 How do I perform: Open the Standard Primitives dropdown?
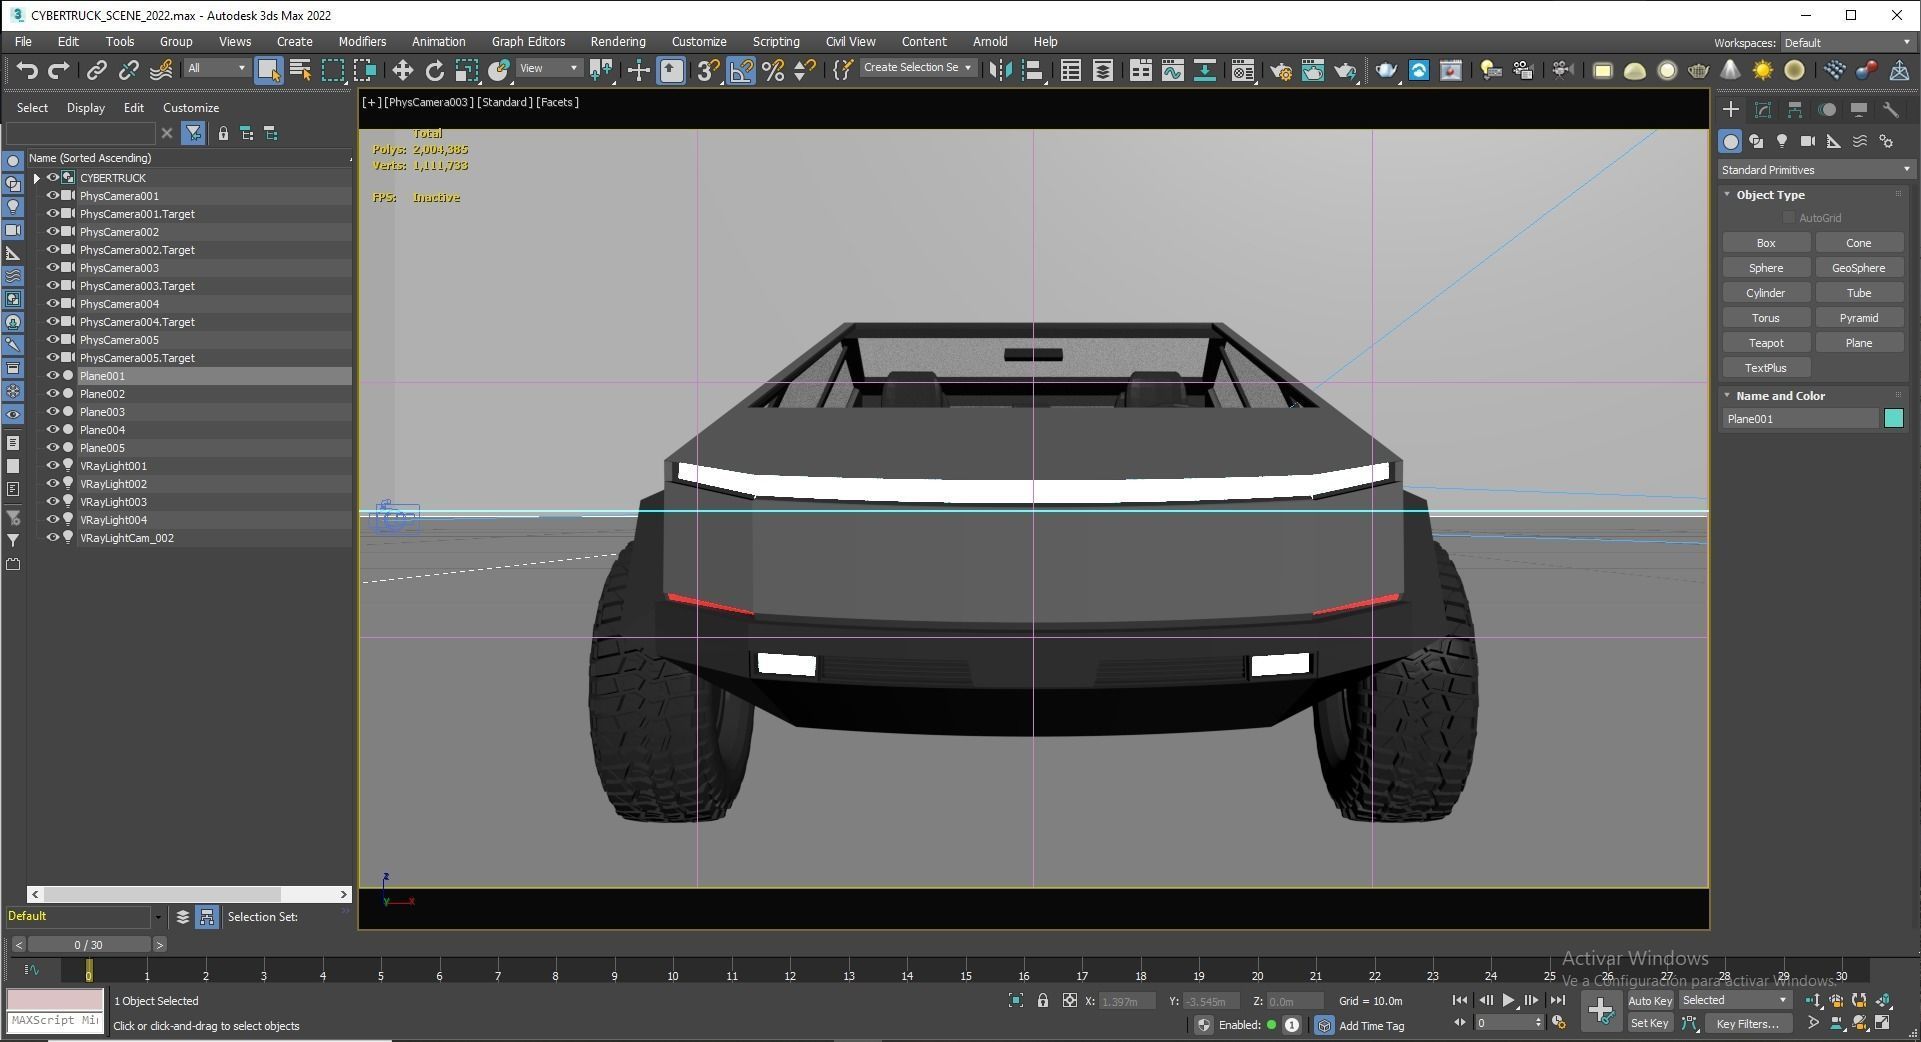[x=1815, y=170]
